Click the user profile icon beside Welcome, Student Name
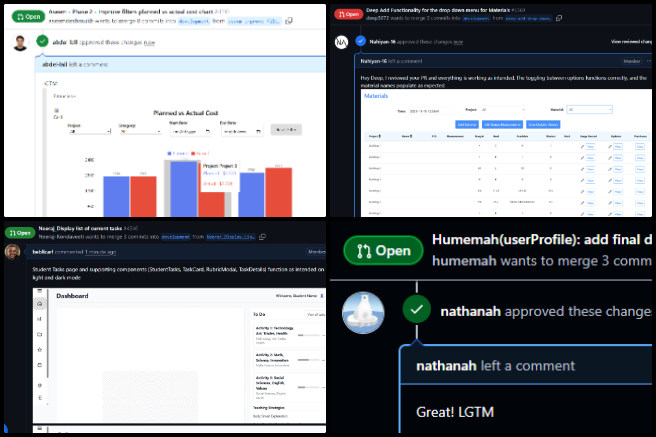 [x=322, y=296]
